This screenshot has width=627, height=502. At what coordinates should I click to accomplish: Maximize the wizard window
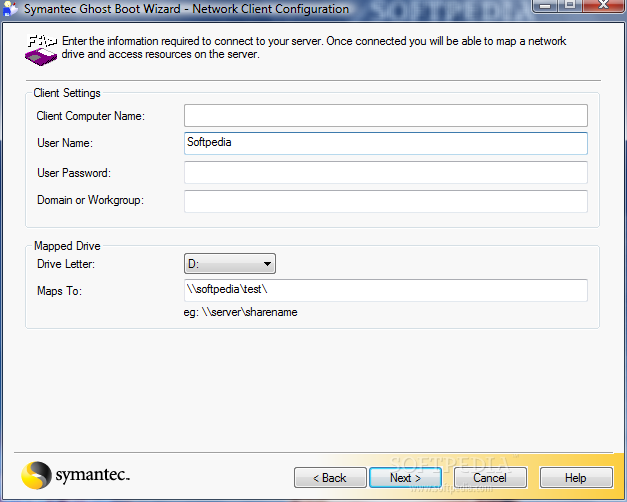pos(570,6)
